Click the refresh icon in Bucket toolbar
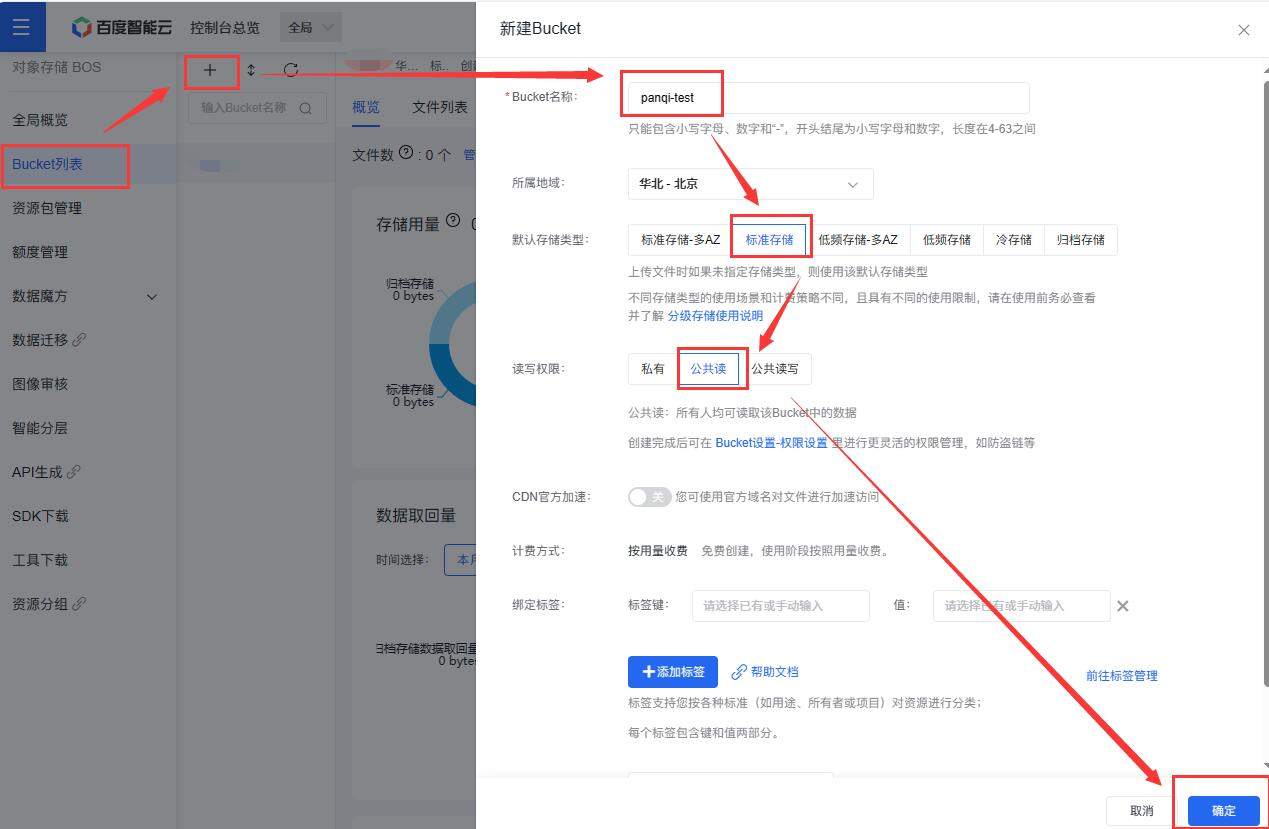The image size is (1269, 829). pyautogui.click(x=290, y=70)
